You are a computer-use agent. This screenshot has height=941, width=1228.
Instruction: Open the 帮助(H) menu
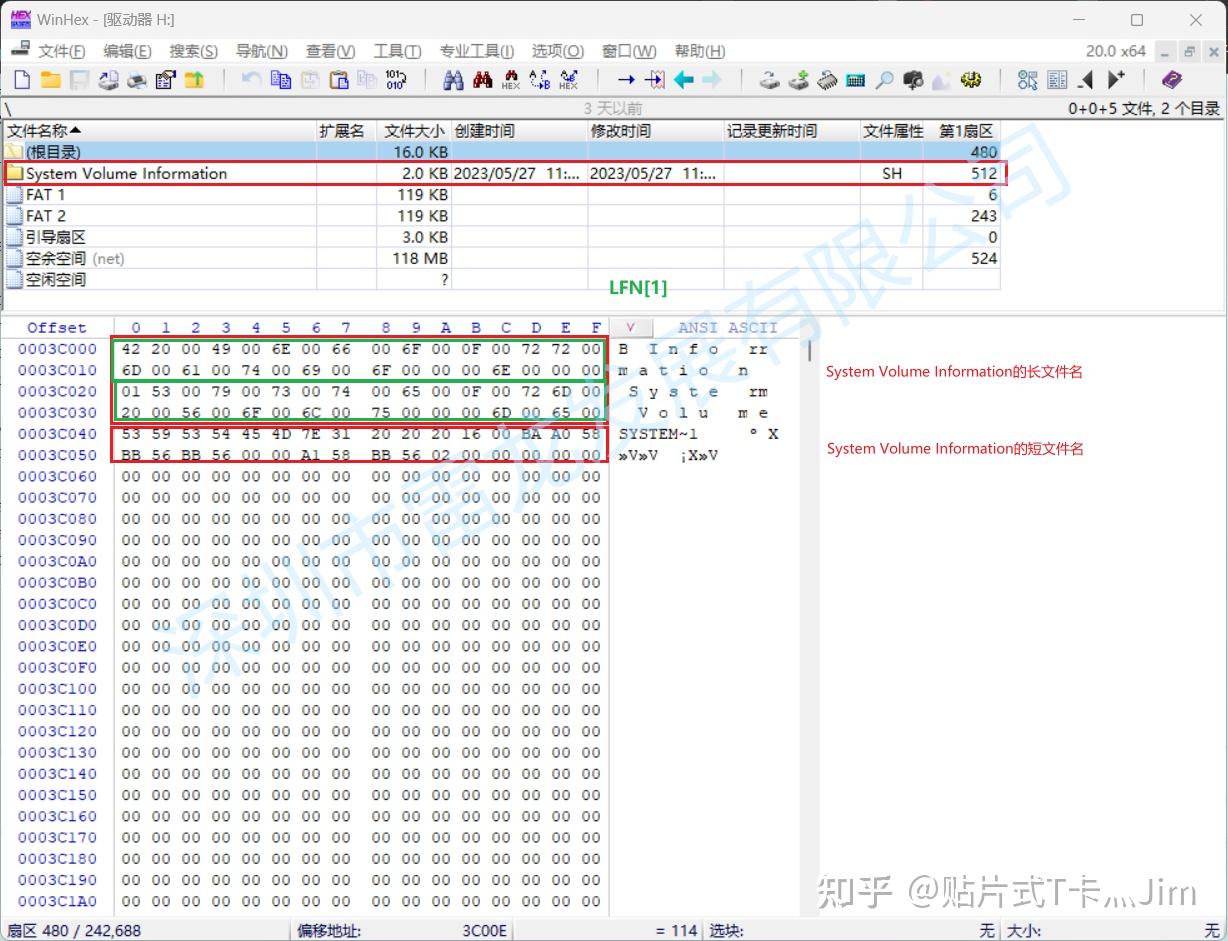[x=700, y=51]
